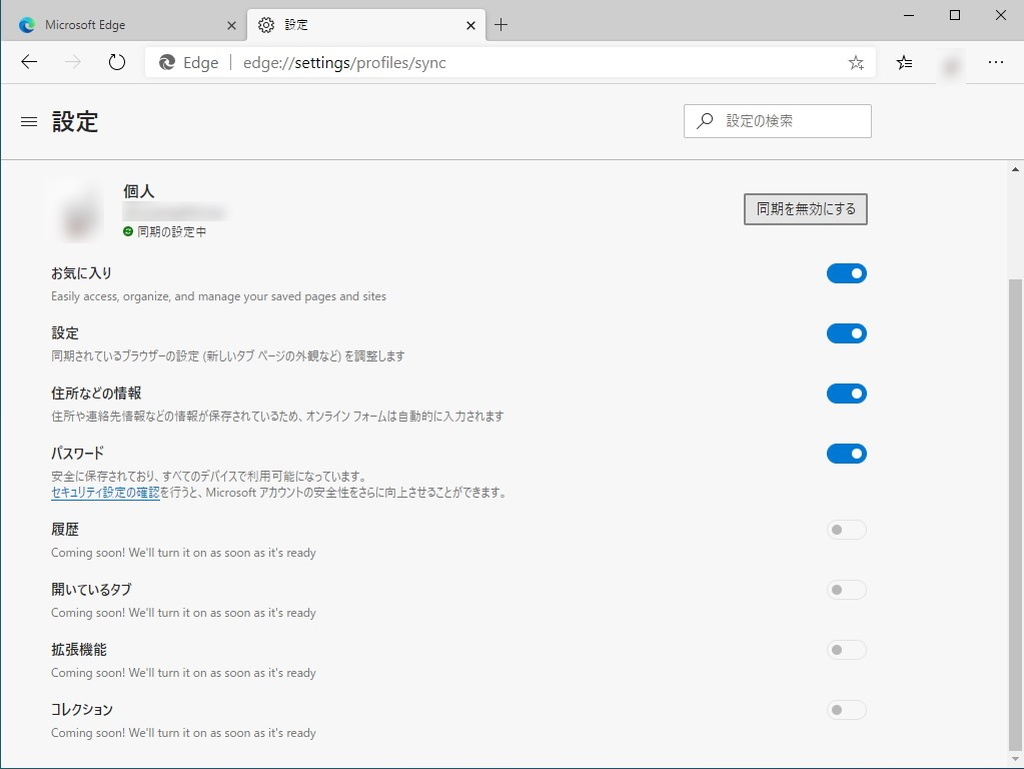
Task: Open Settings and more with the ellipsis icon
Action: click(x=995, y=62)
